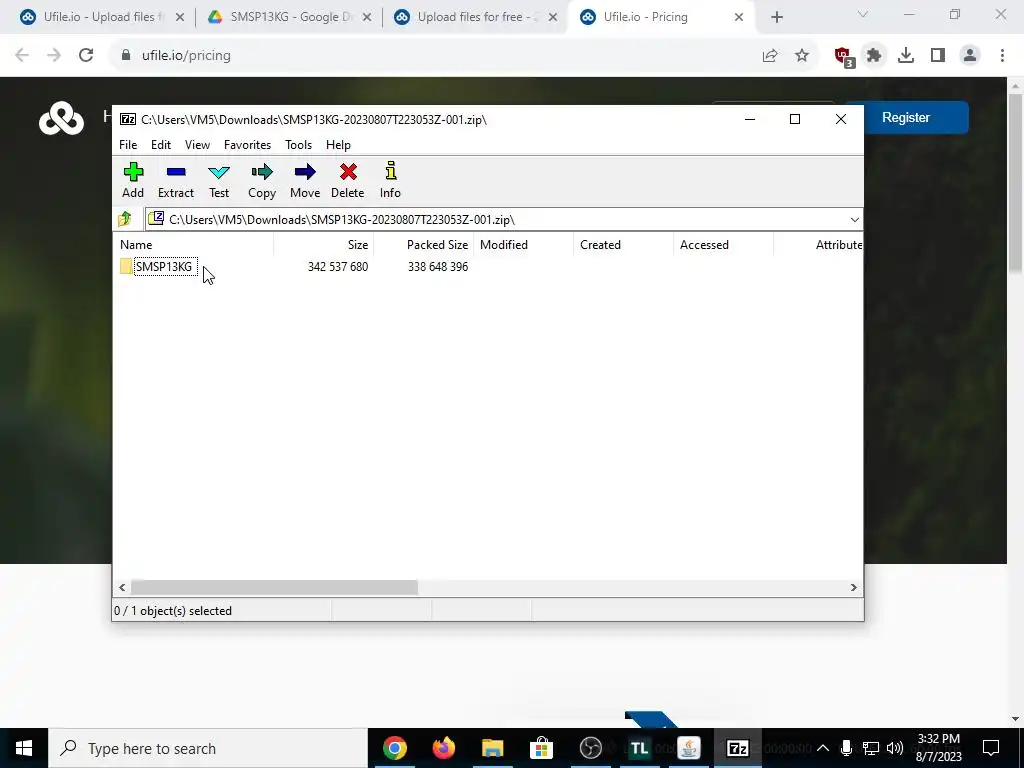Open a new Chrome tab
Viewport: 1024px width, 768px height.
click(x=776, y=18)
